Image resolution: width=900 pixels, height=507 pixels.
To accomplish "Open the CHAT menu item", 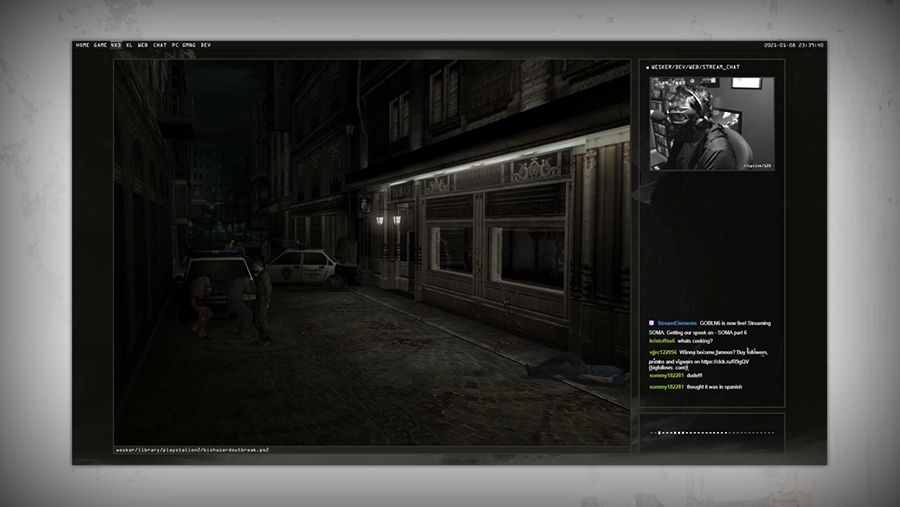I will 160,45.
